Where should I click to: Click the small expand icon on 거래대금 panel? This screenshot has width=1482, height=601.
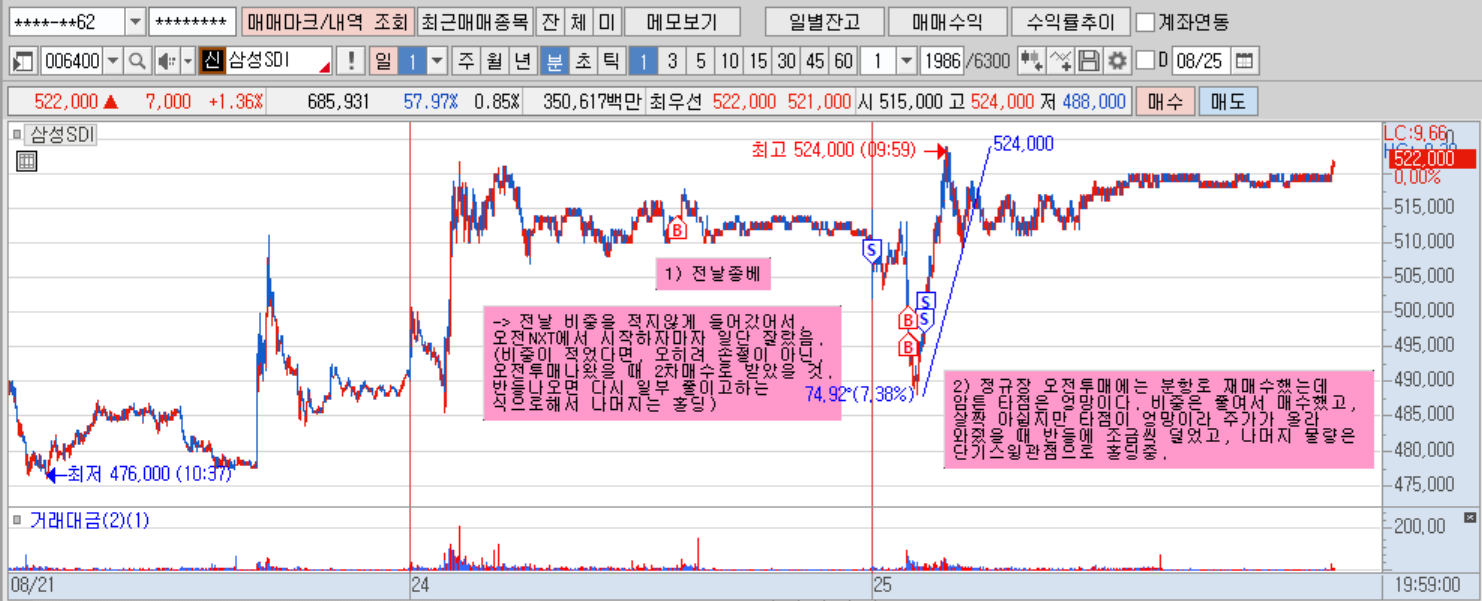point(1468,517)
